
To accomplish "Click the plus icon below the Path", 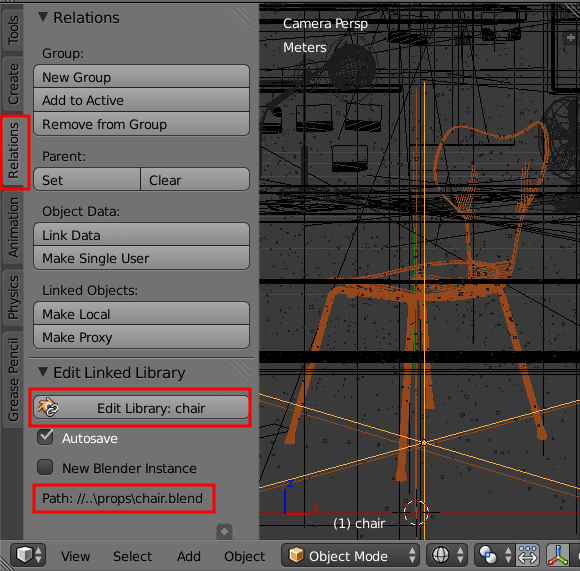I will pos(224,532).
